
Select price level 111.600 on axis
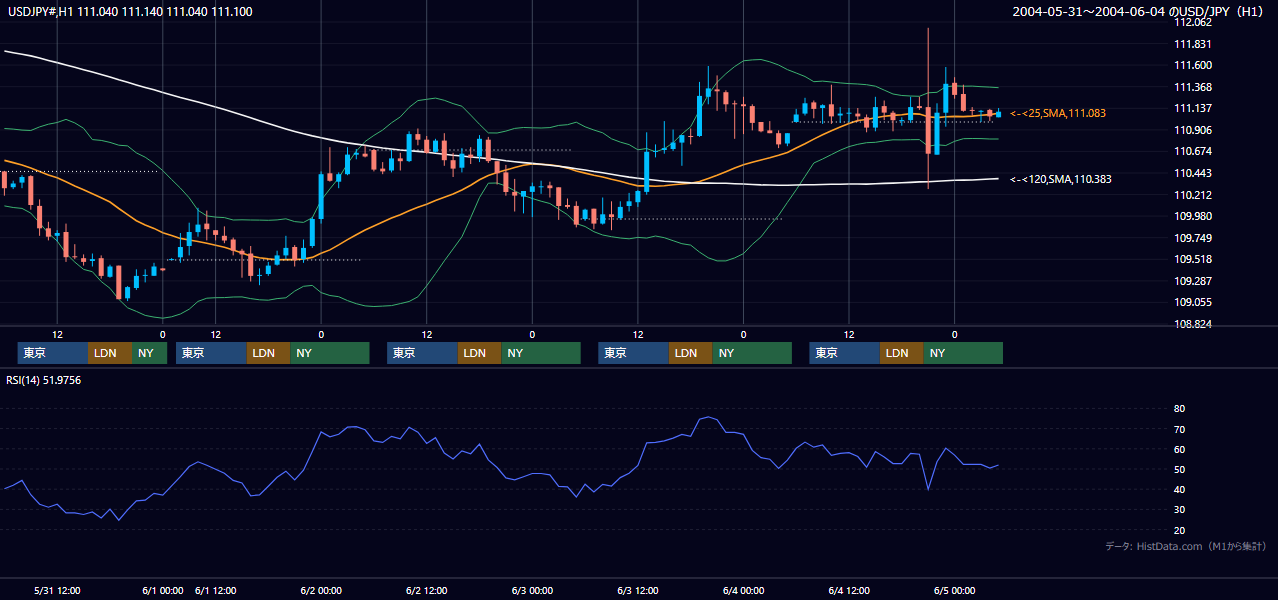pyautogui.click(x=1193, y=65)
